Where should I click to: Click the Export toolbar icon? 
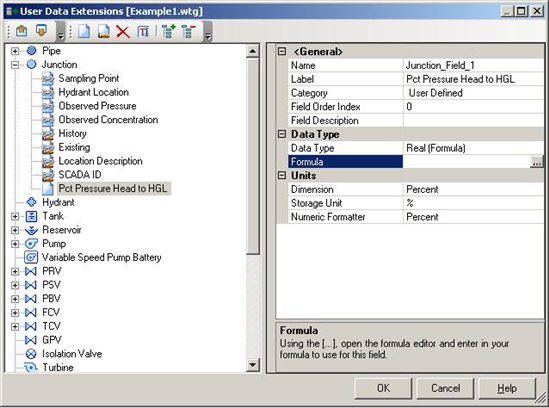(x=41, y=31)
